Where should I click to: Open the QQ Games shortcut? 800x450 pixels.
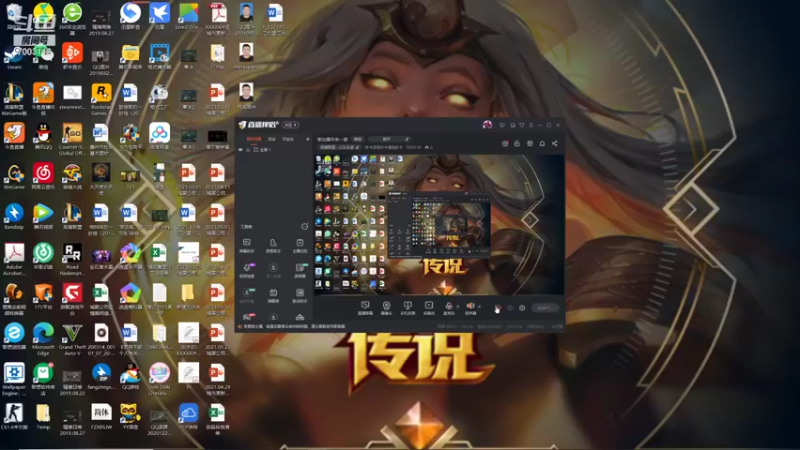(x=130, y=377)
